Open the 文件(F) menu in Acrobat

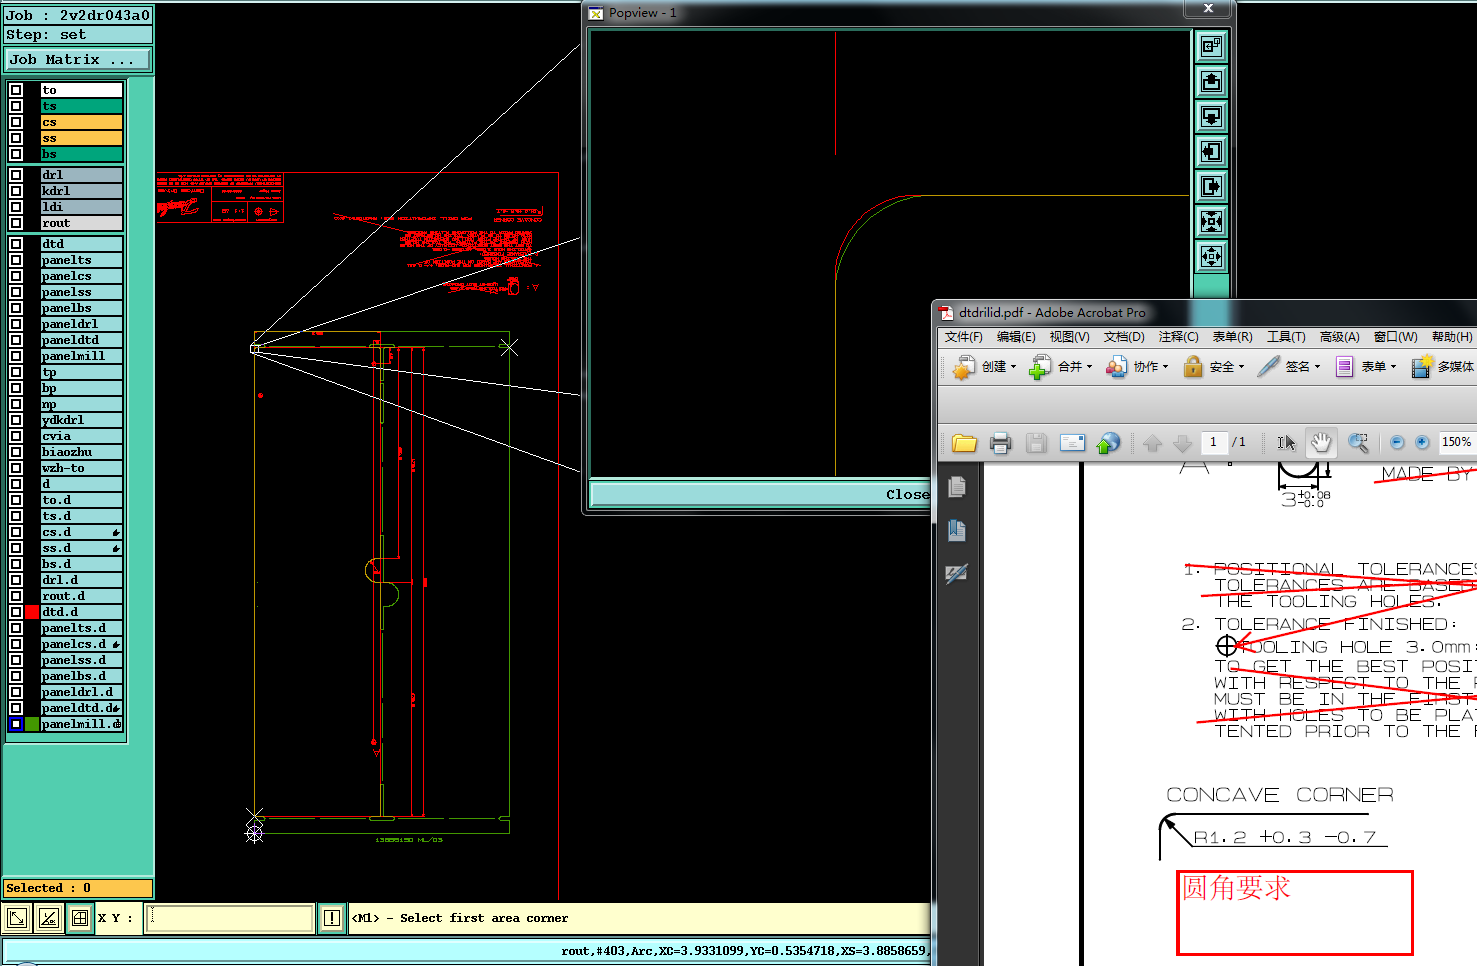coord(963,337)
